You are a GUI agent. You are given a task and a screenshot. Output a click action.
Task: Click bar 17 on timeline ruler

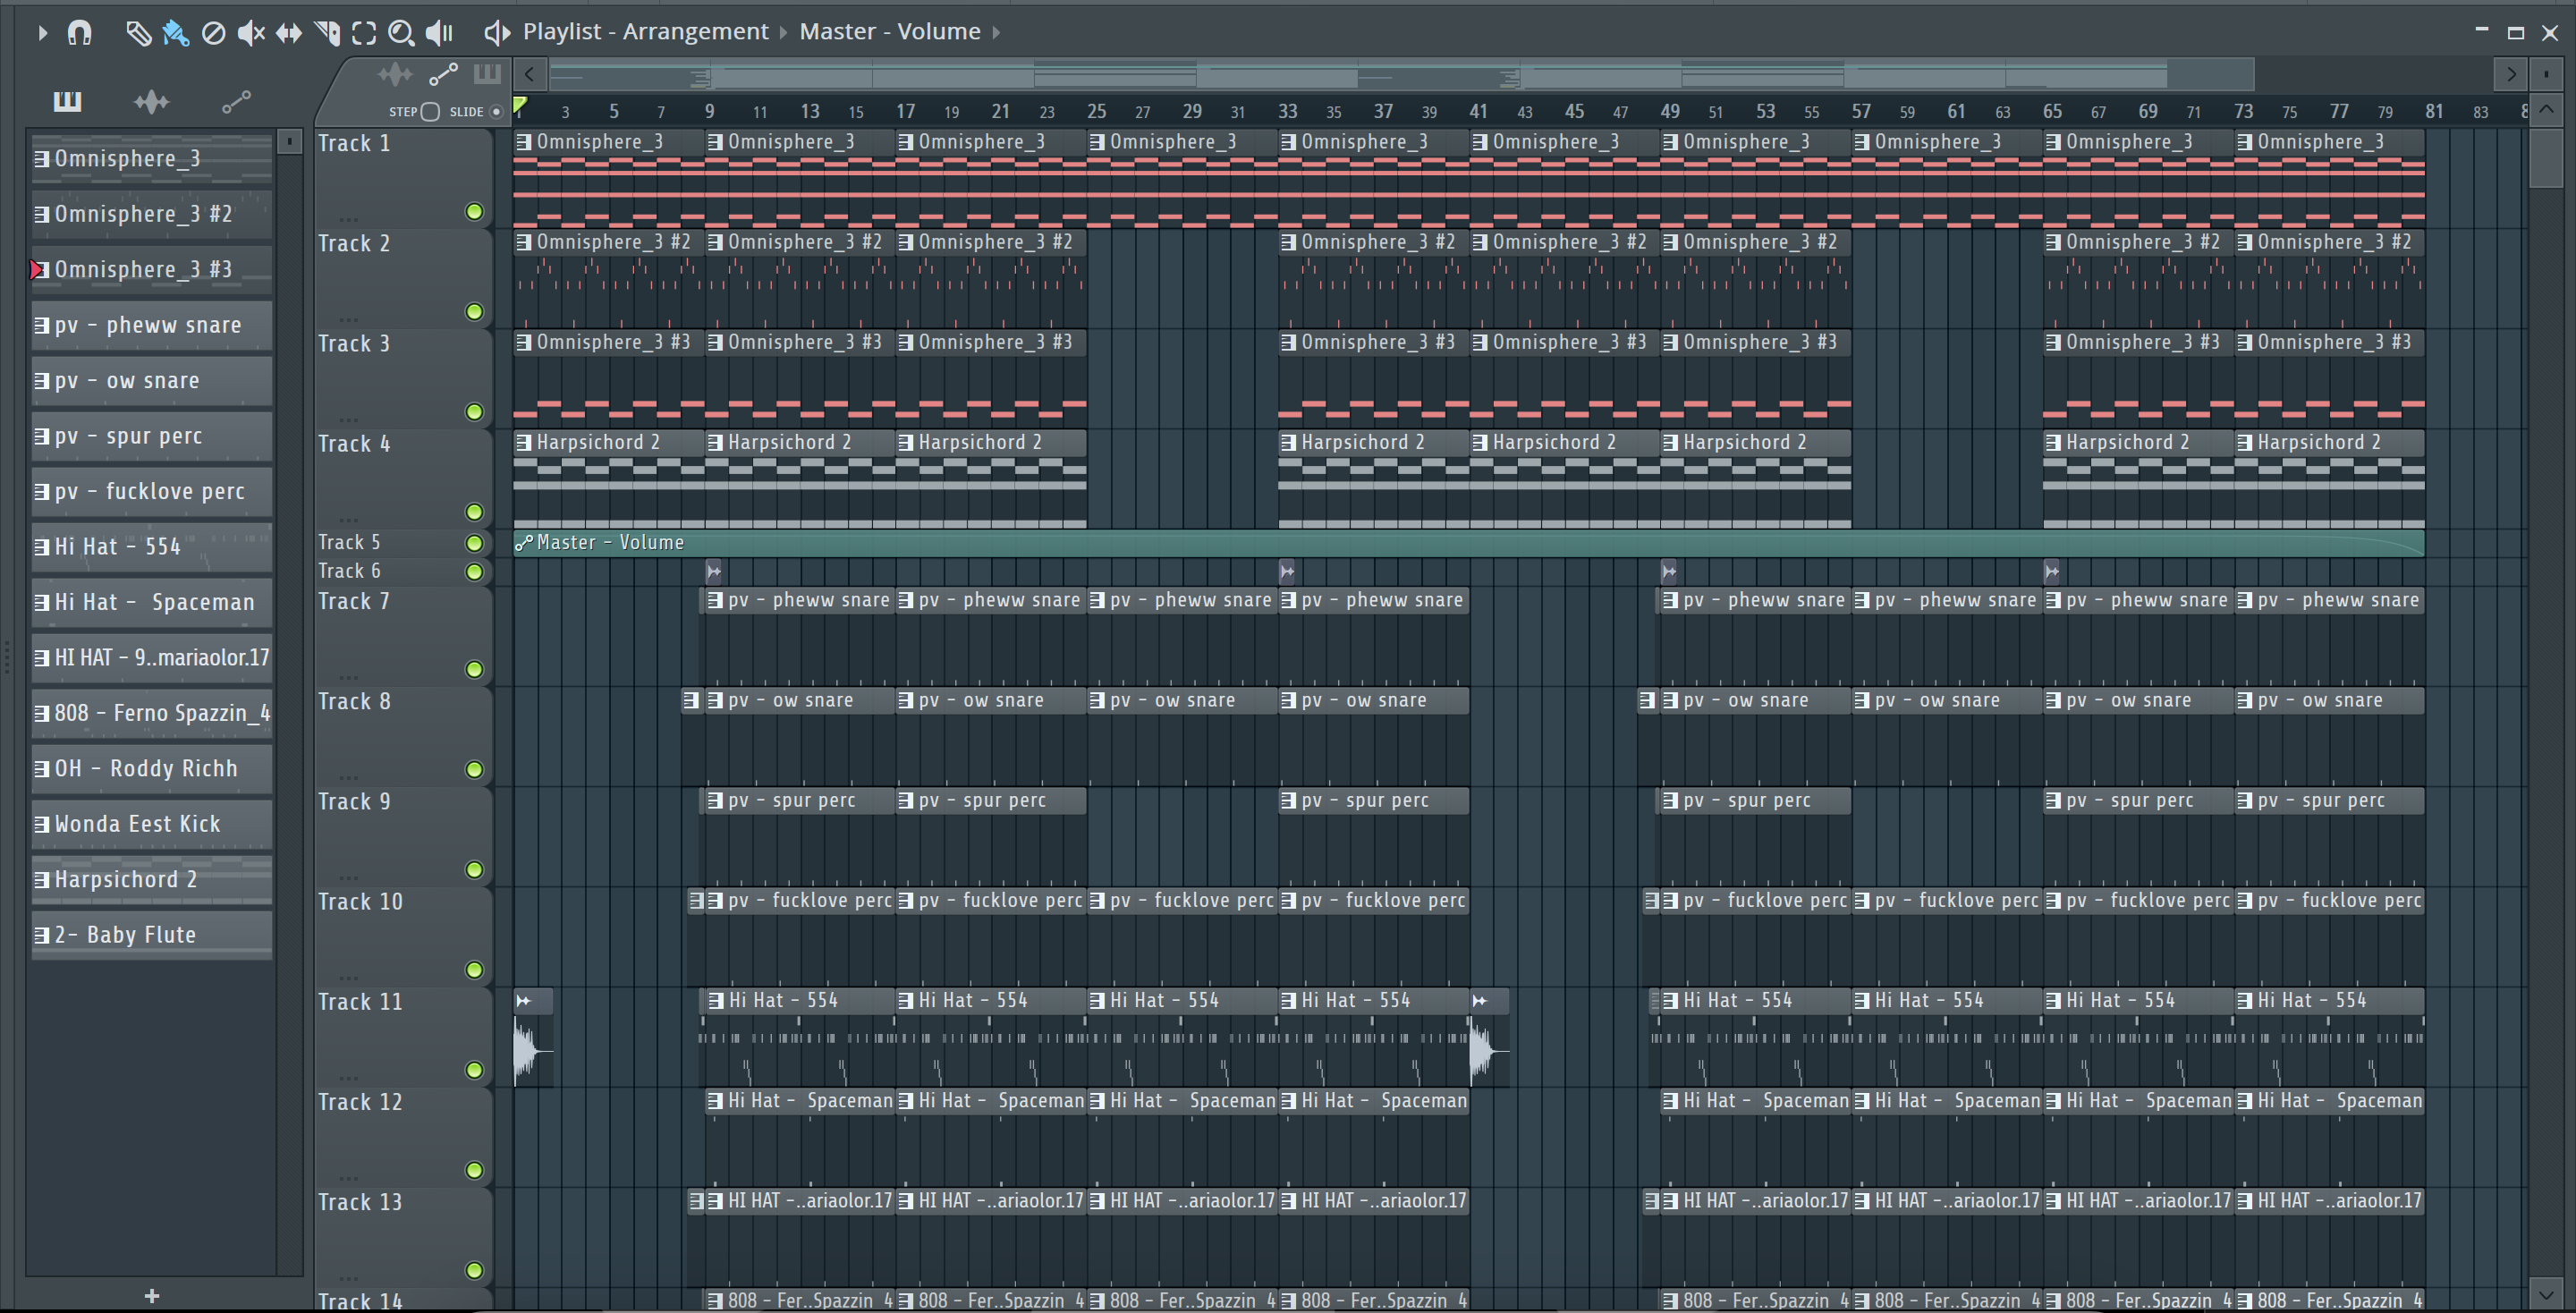coord(905,111)
